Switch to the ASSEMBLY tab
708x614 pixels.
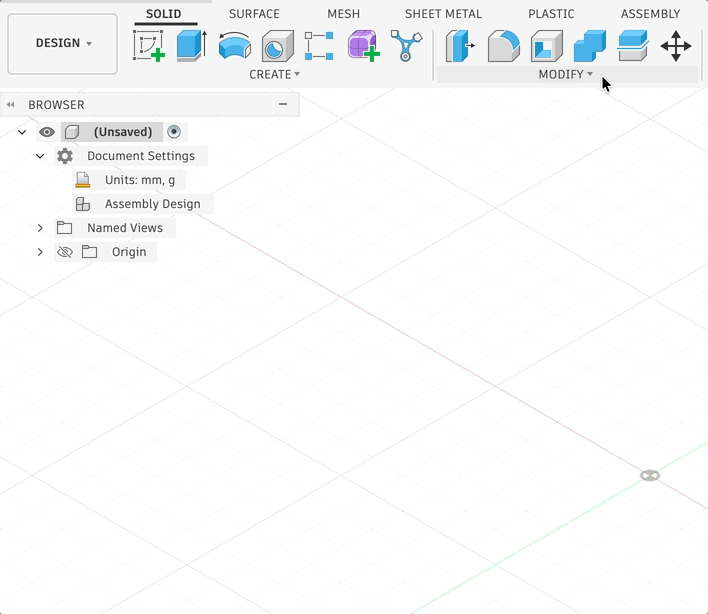tap(651, 14)
